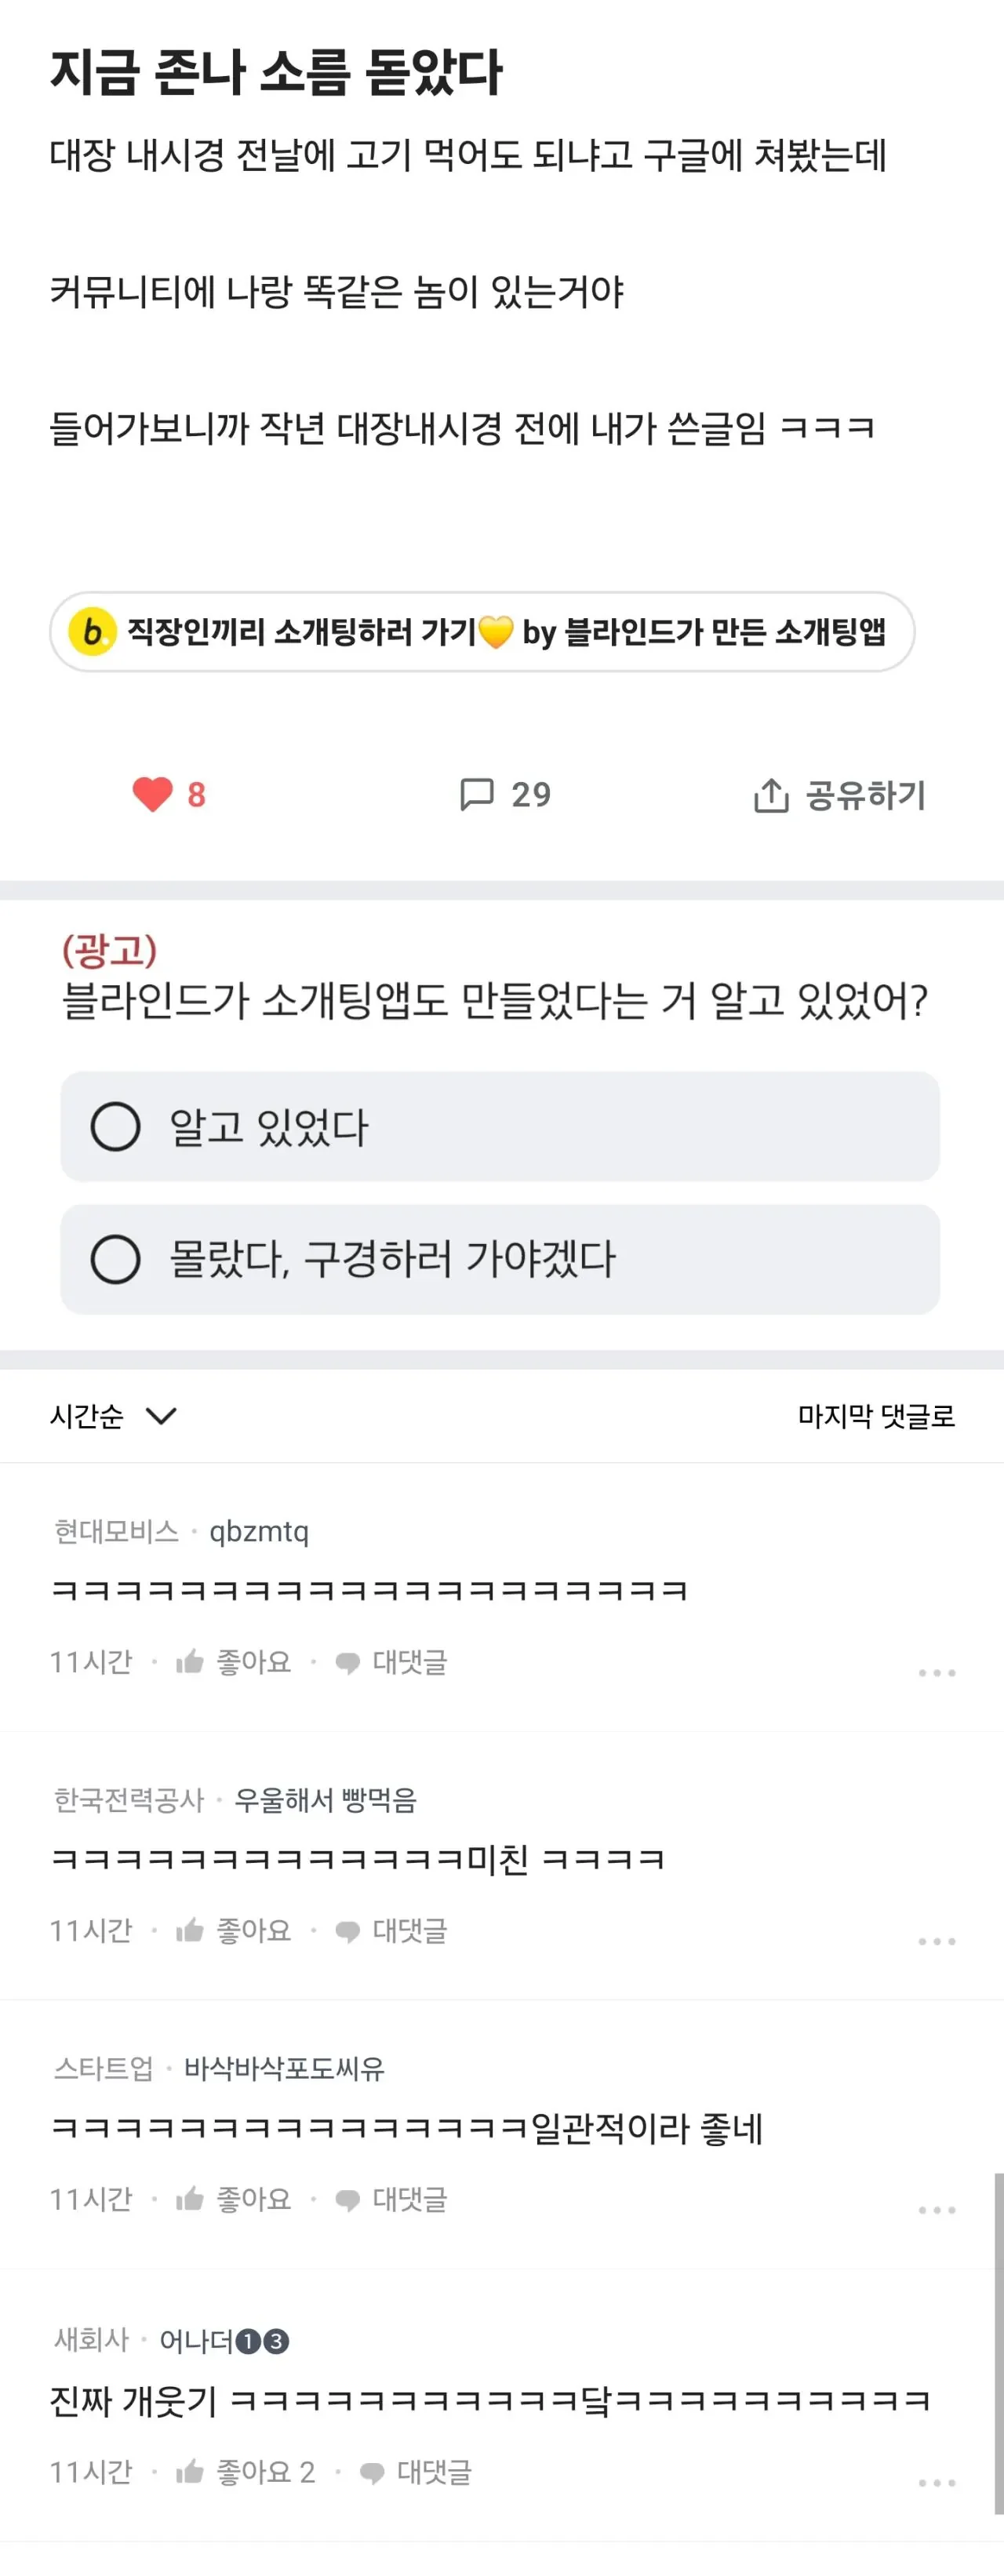The width and height of the screenshot is (1004, 2576).
Task: Open the 직장인끼리 소개팅하러 가기 banner
Action: pos(482,632)
